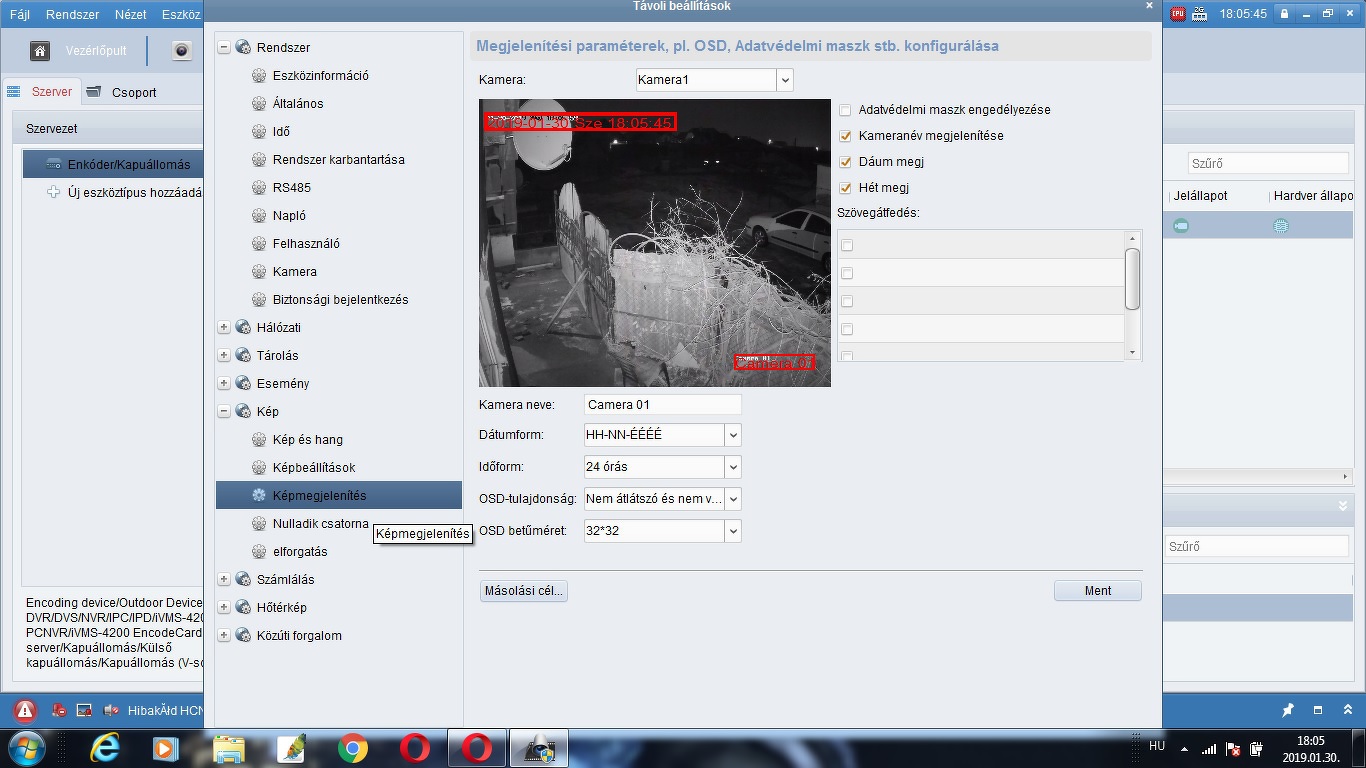1366x768 pixels.
Task: Click the alarm device icon beside the warning icon
Action: tap(60, 710)
